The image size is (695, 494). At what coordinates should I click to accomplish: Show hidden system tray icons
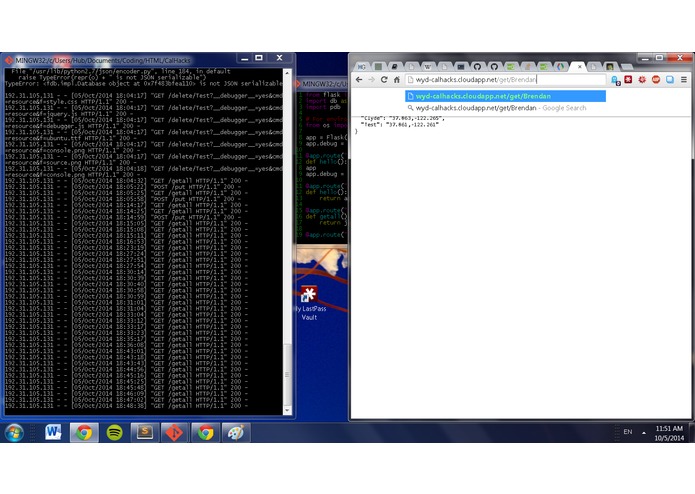(644, 432)
